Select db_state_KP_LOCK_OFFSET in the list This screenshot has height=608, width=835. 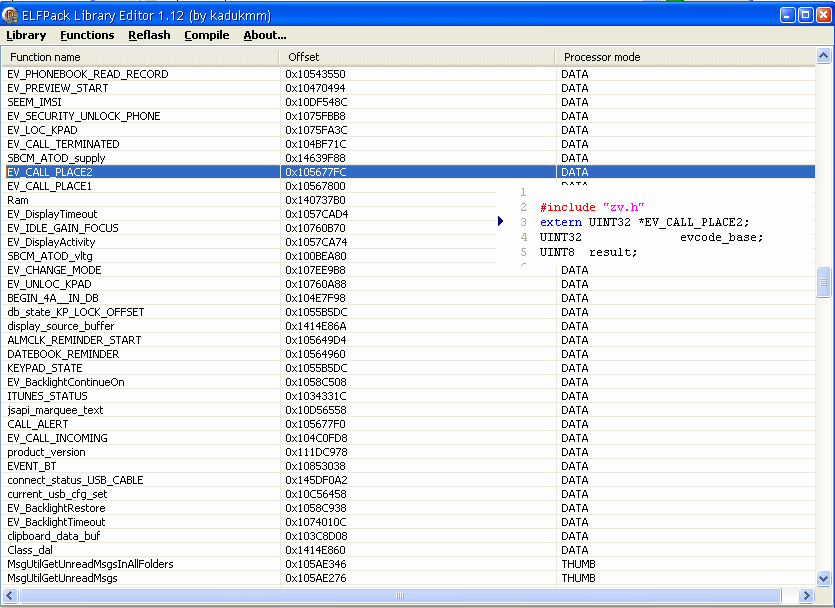408,312
